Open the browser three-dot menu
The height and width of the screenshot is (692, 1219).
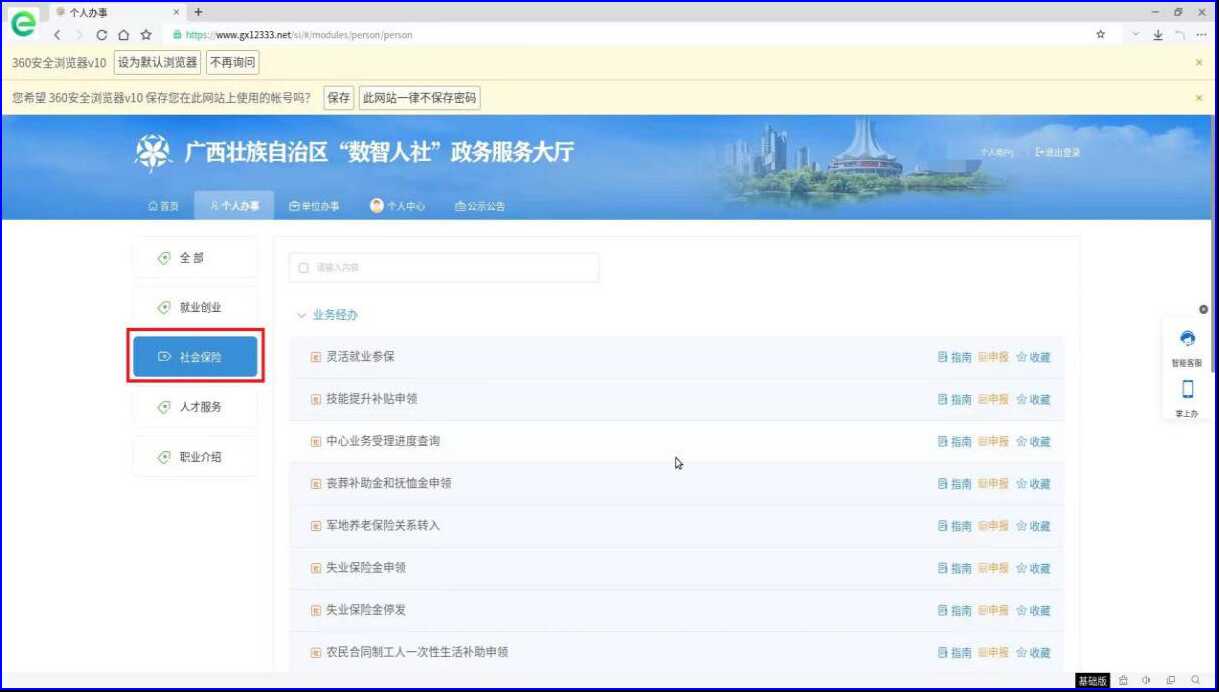(x=1201, y=34)
